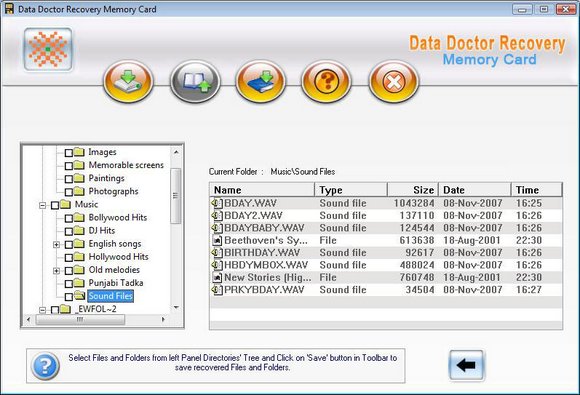The width and height of the screenshot is (580, 395).
Task: Click the Images folder icon
Action: click(x=79, y=152)
